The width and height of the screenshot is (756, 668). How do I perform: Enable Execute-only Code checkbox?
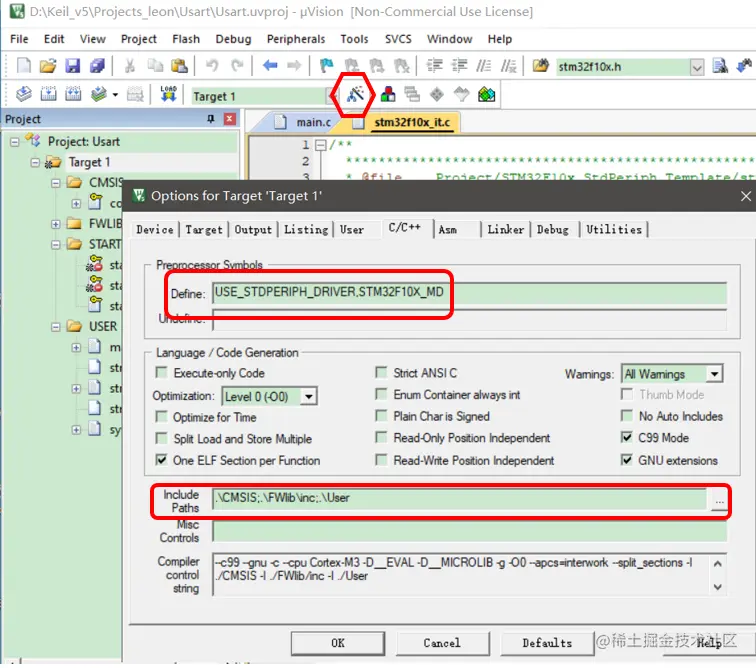click(x=162, y=372)
